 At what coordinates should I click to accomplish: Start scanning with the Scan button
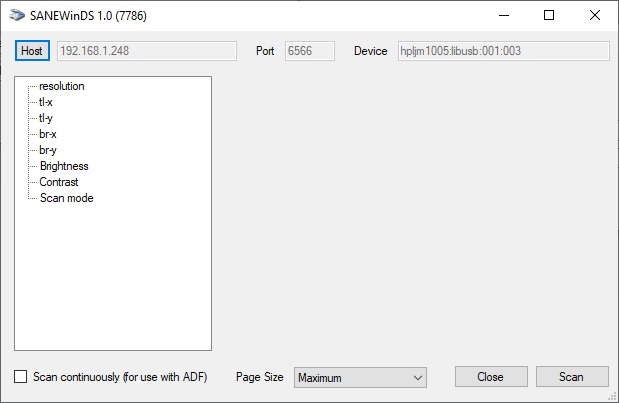[571, 377]
